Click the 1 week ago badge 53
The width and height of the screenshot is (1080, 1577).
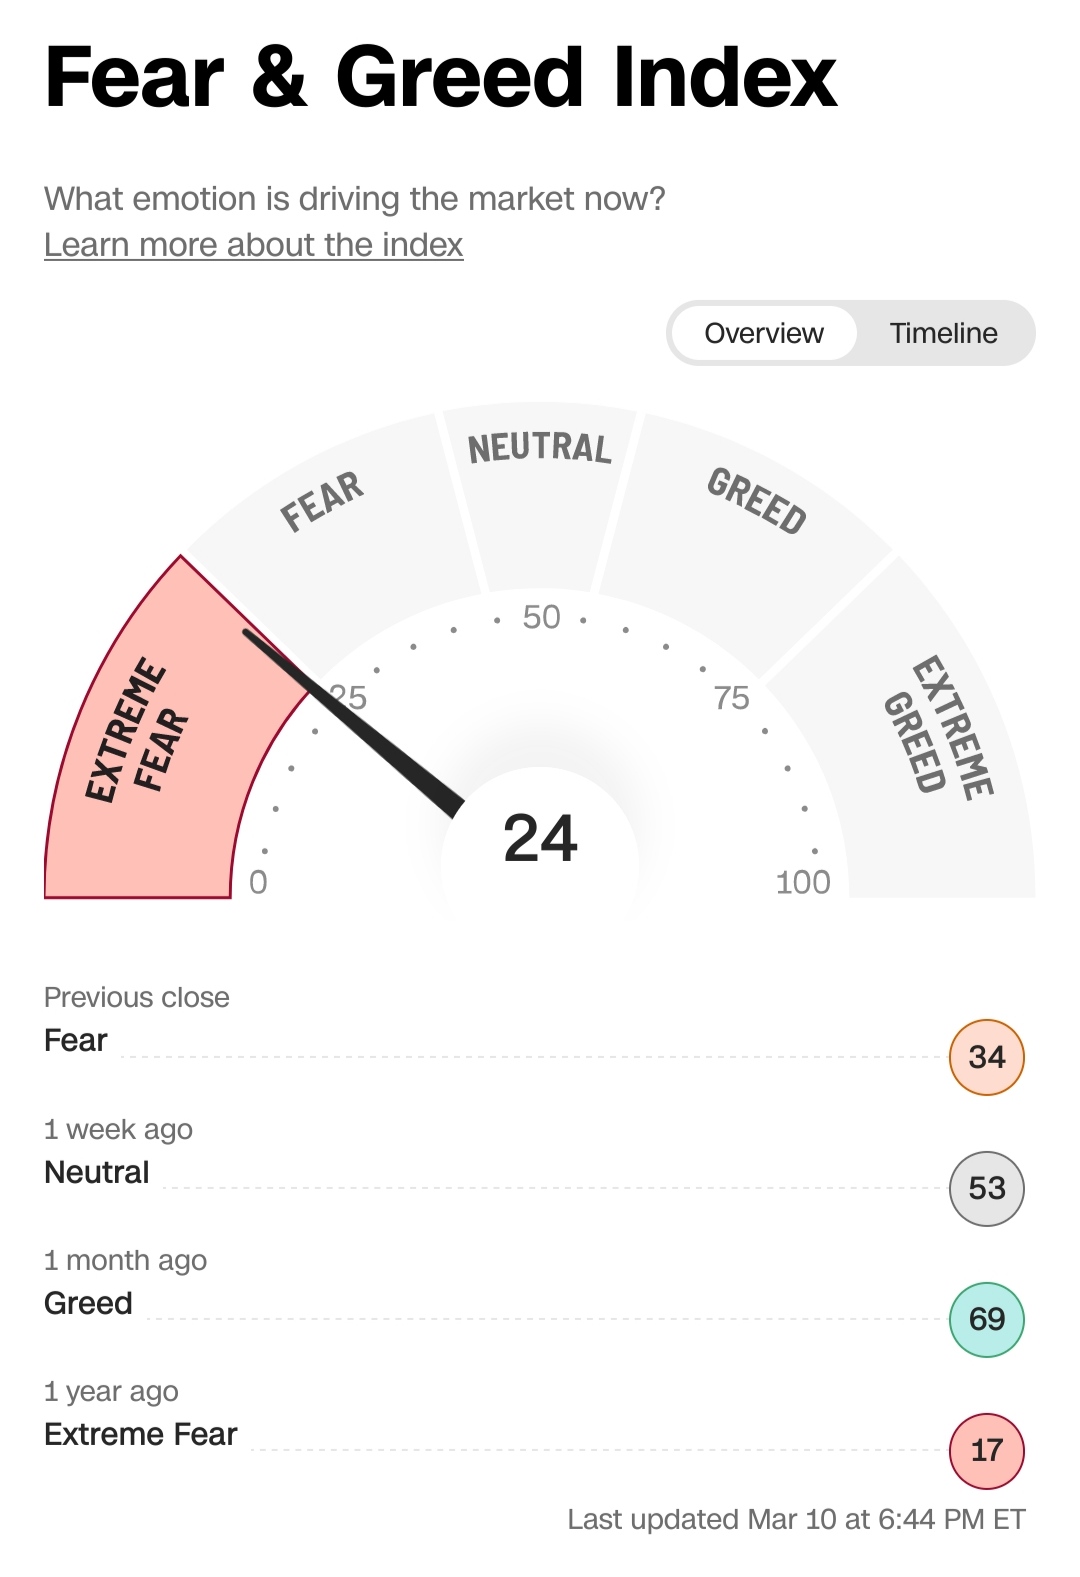coord(986,1188)
